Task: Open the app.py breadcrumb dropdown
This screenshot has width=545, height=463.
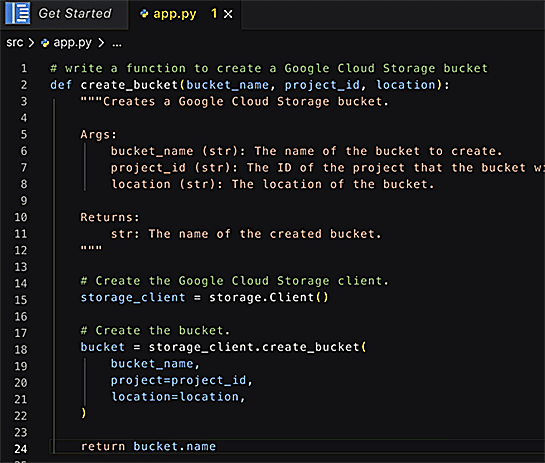Action: coord(72,43)
